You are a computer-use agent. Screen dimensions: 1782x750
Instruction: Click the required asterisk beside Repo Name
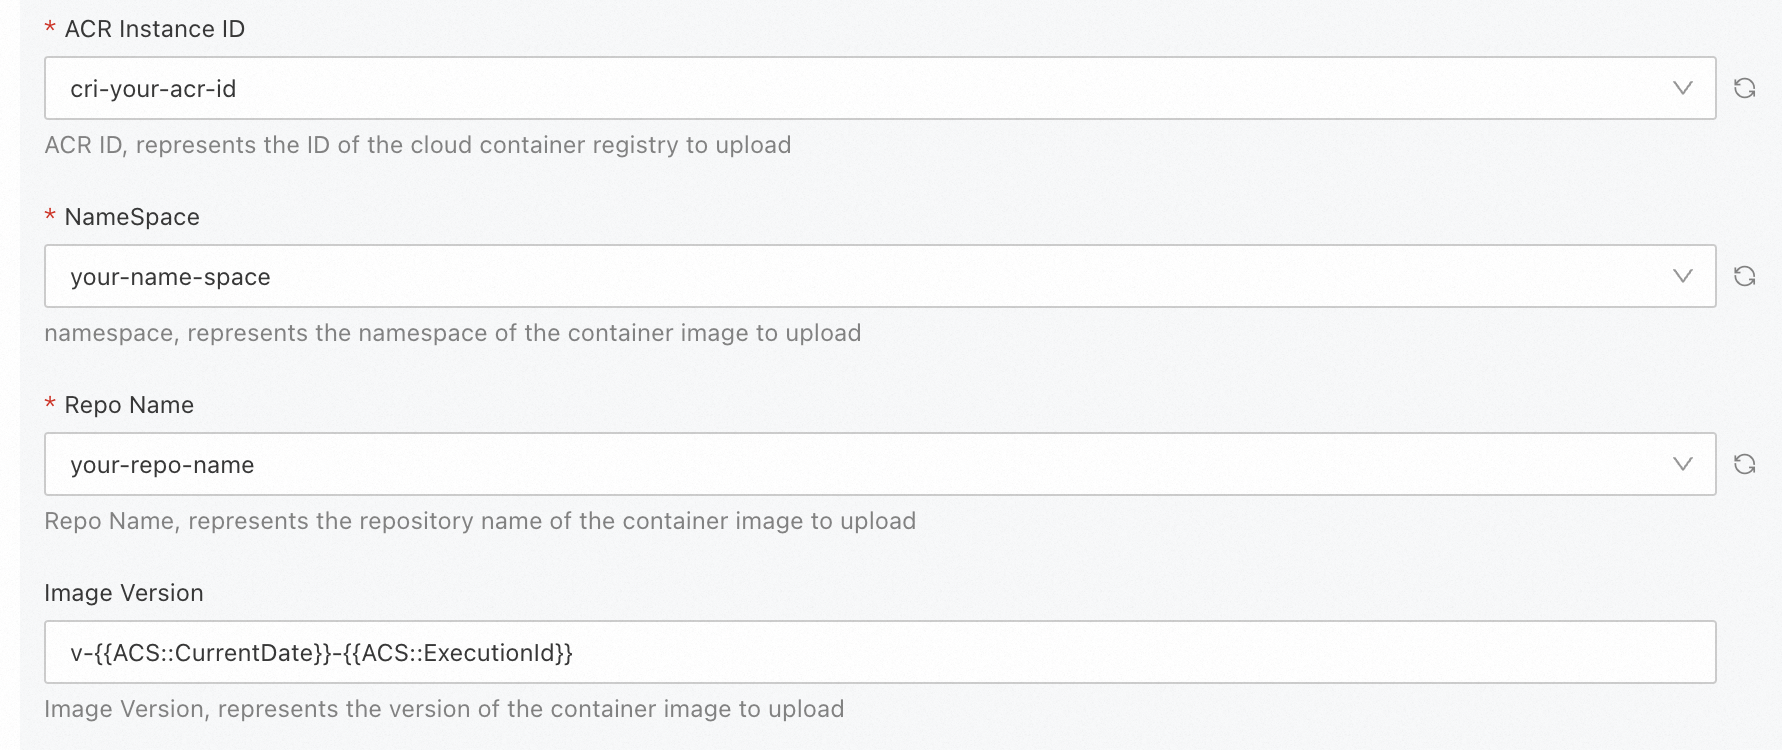pyautogui.click(x=50, y=406)
